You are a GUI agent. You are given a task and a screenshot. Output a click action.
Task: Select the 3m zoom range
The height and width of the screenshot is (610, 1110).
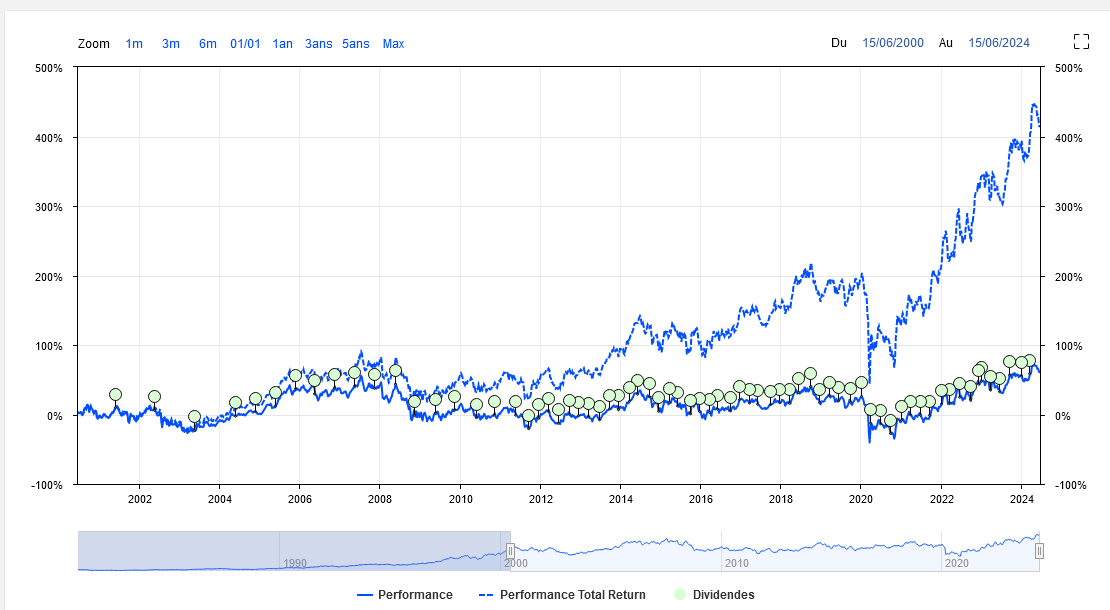coord(171,44)
